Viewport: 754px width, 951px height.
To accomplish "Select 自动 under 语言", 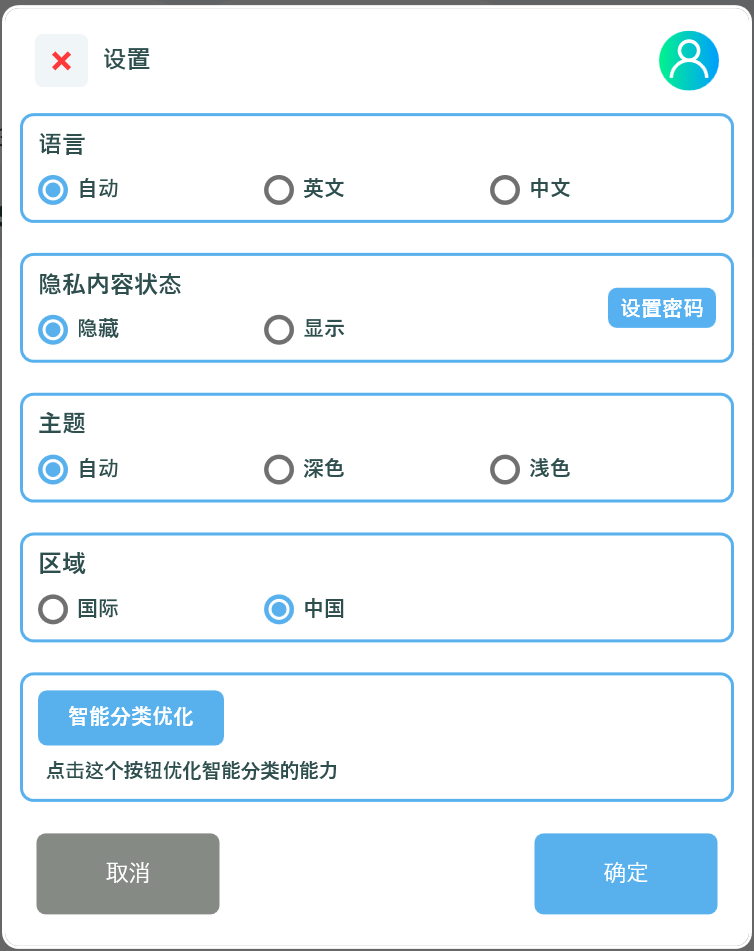I will (x=53, y=189).
